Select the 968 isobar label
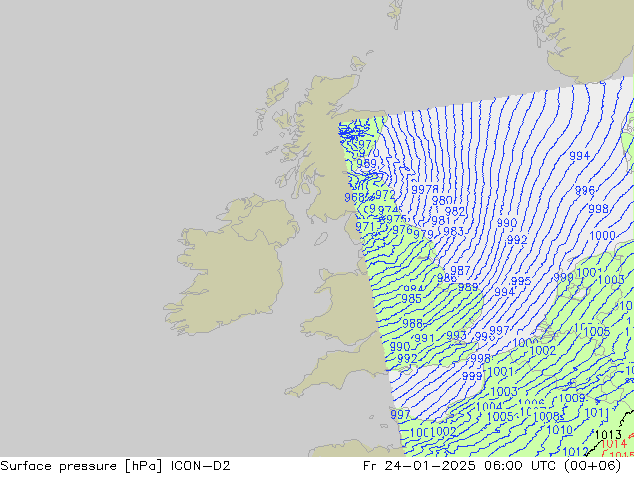Image resolution: width=634 pixels, height=490 pixels. coord(354,197)
